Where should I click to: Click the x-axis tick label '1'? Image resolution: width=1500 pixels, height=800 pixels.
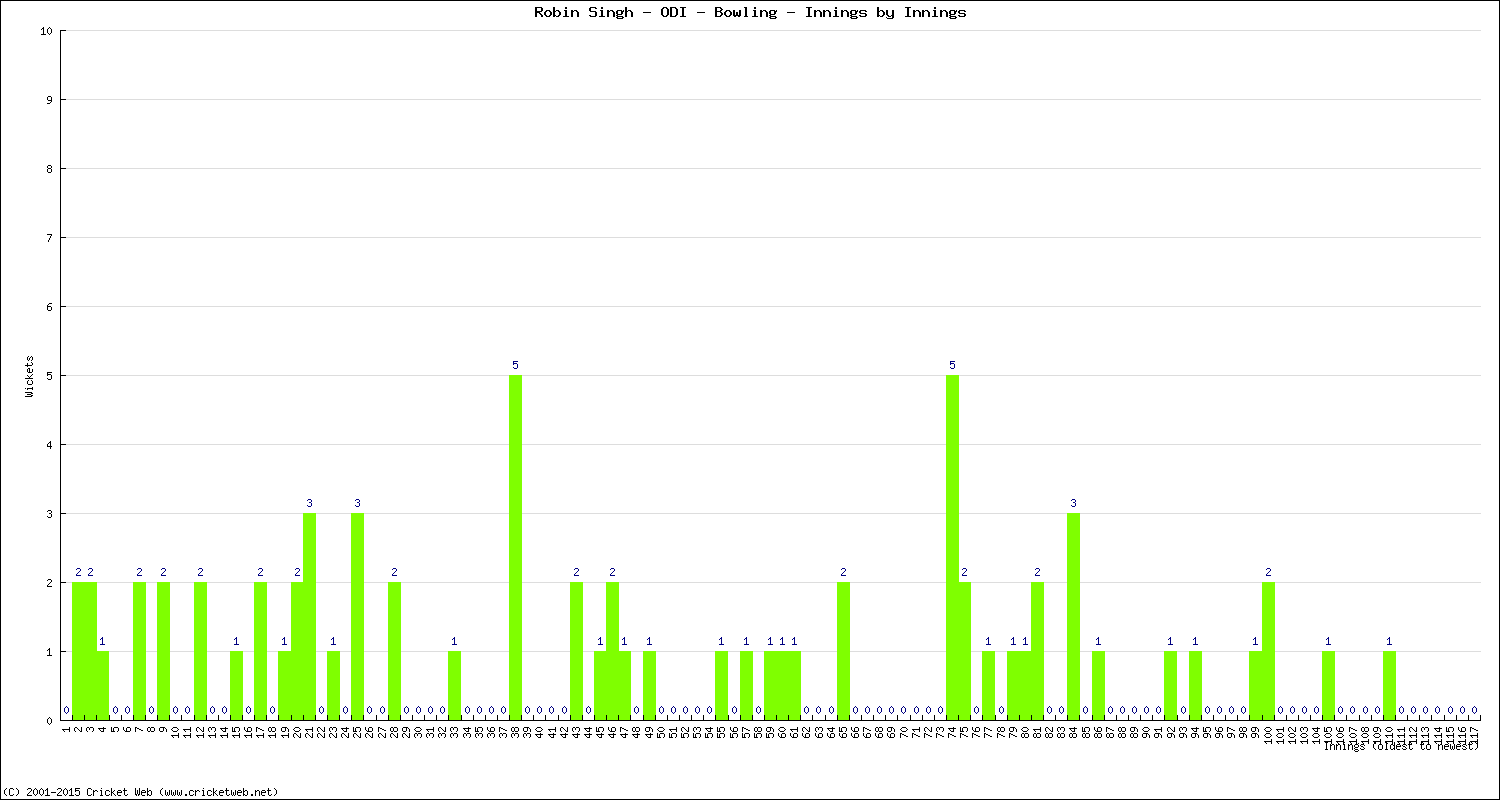(x=66, y=729)
